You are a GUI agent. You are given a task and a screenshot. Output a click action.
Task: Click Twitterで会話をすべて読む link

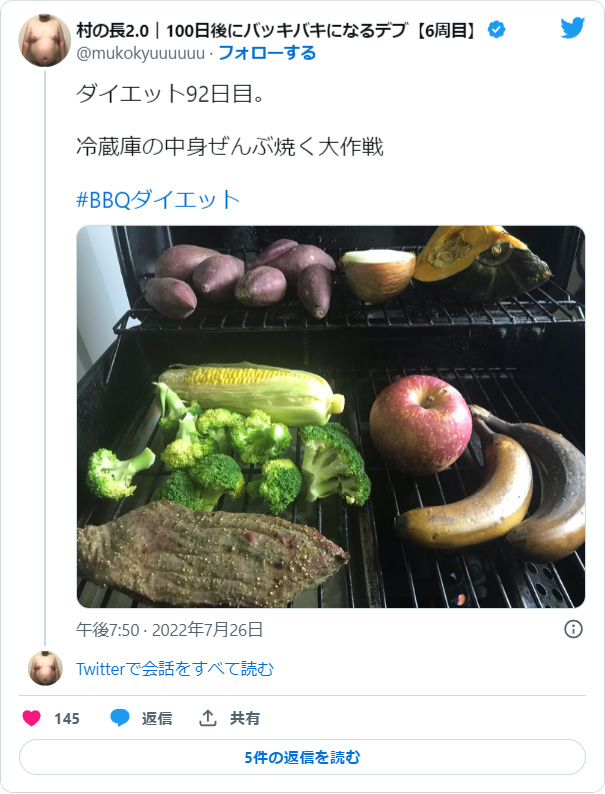pyautogui.click(x=175, y=669)
